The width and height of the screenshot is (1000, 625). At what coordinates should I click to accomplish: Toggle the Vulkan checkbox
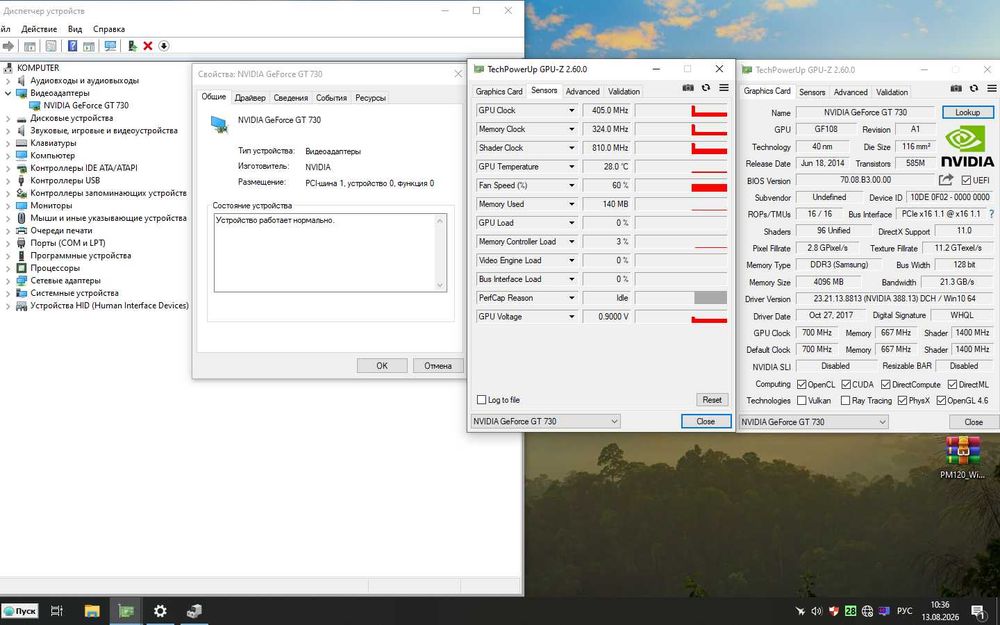pos(802,401)
